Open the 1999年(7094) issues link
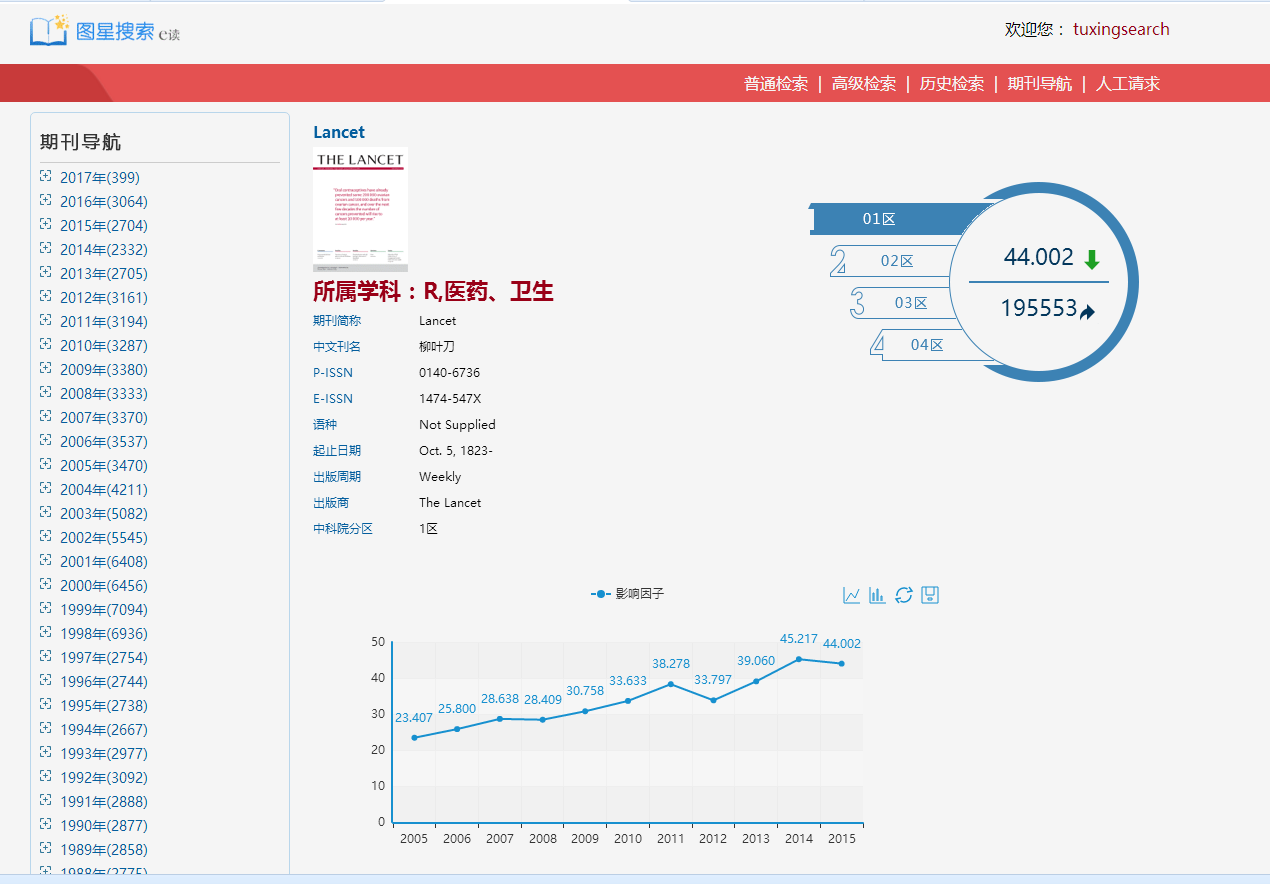The width and height of the screenshot is (1270, 884). point(104,610)
